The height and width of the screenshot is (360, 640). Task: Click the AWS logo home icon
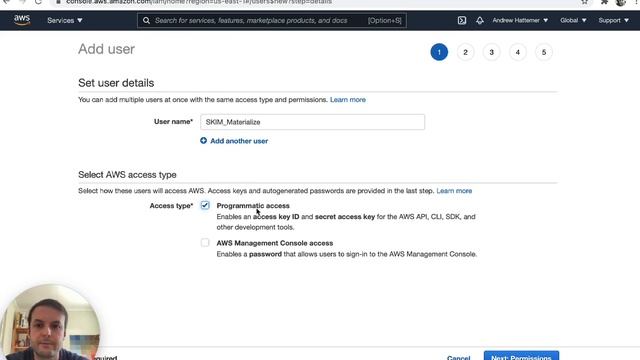tap(22, 20)
